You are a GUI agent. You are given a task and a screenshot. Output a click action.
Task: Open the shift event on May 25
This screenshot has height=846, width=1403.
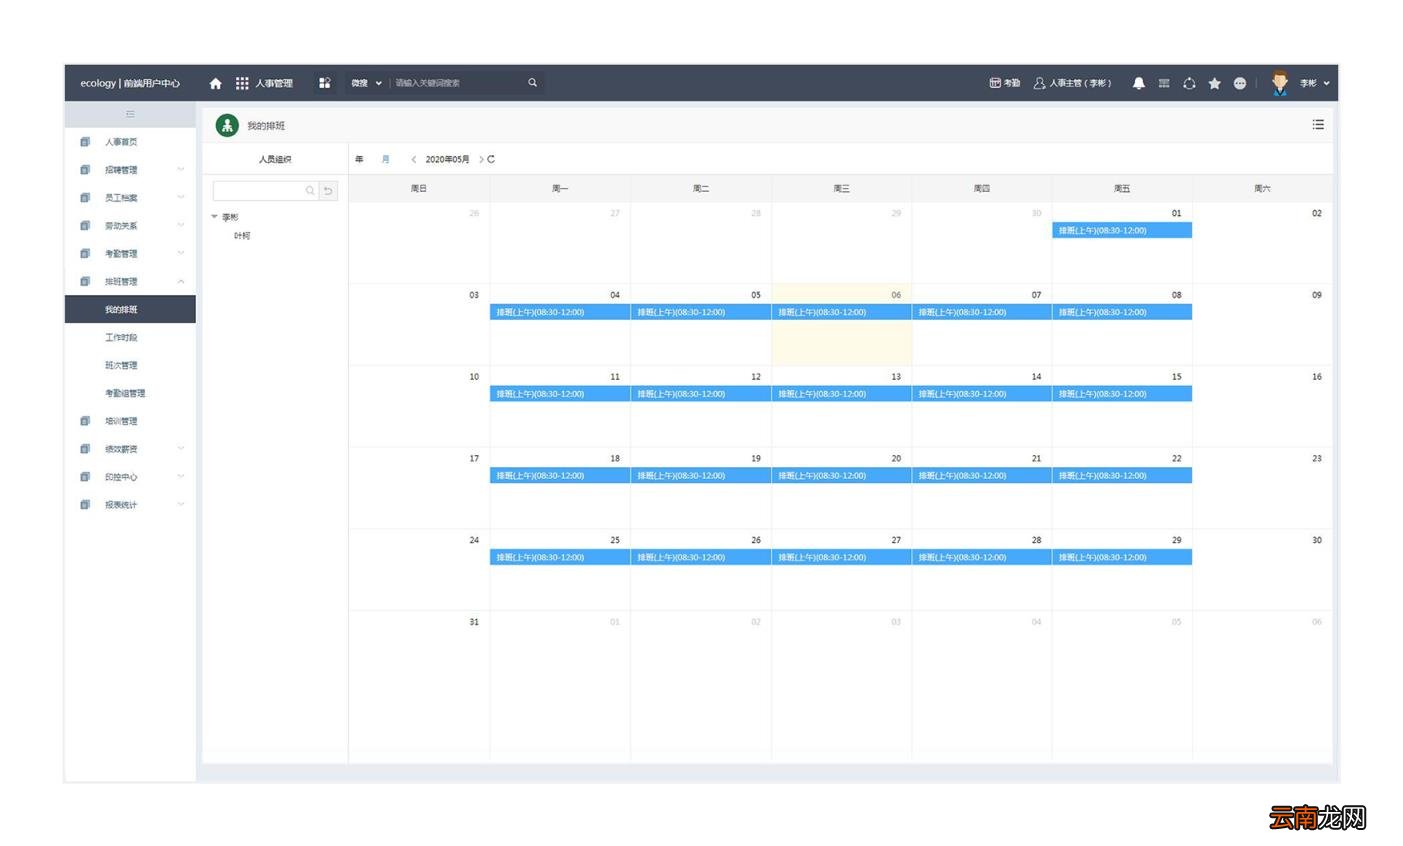[x=560, y=557]
